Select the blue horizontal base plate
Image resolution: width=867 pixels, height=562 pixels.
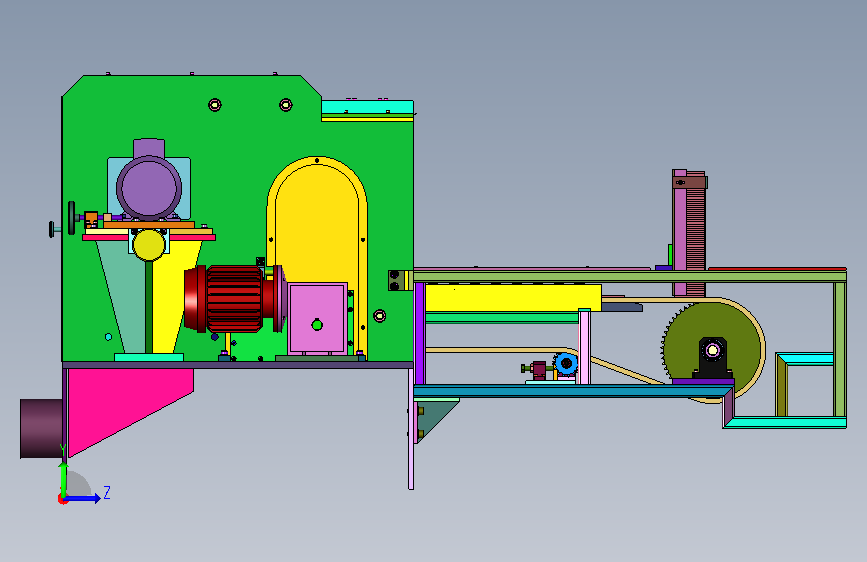(x=572, y=392)
